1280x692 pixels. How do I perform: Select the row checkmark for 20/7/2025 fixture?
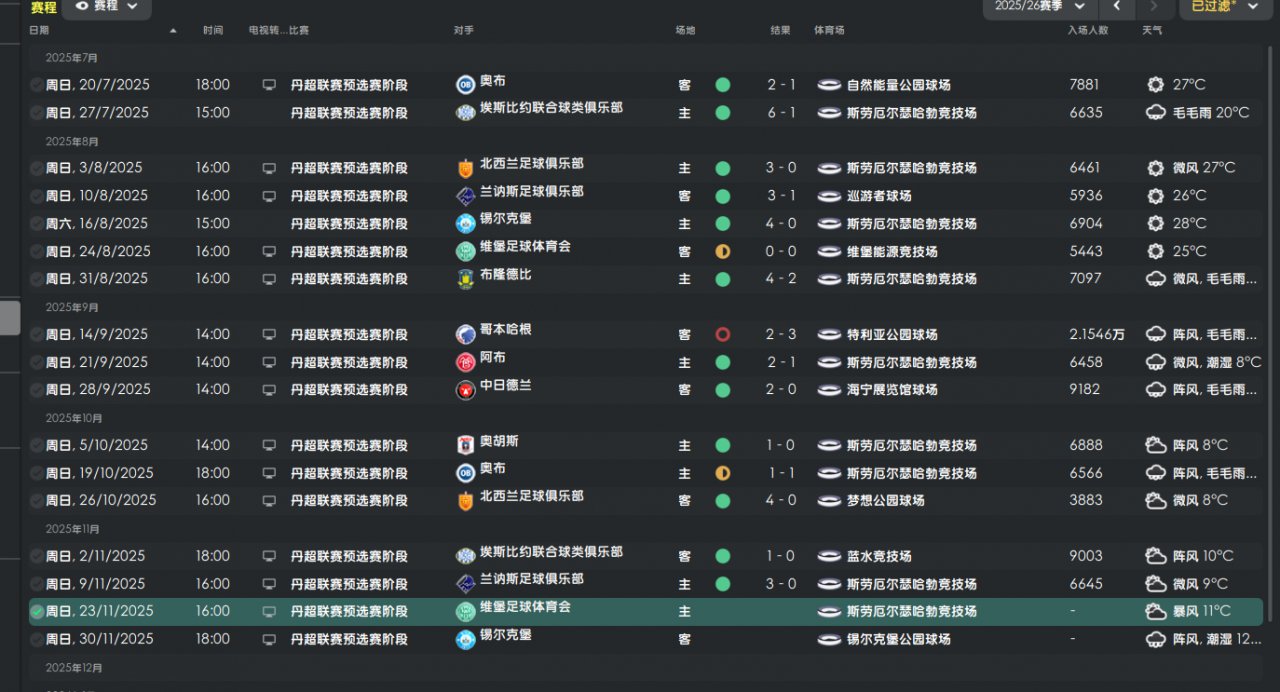coord(37,85)
